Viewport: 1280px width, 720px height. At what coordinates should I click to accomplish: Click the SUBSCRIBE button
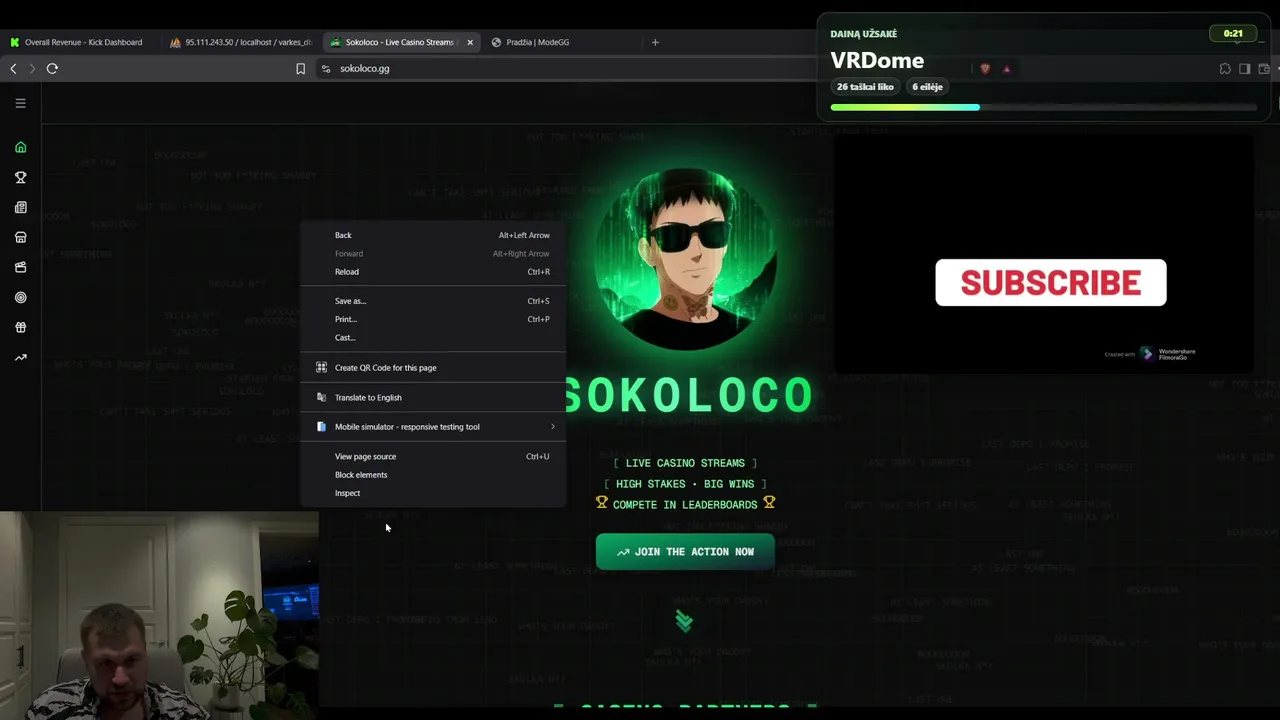click(1051, 283)
